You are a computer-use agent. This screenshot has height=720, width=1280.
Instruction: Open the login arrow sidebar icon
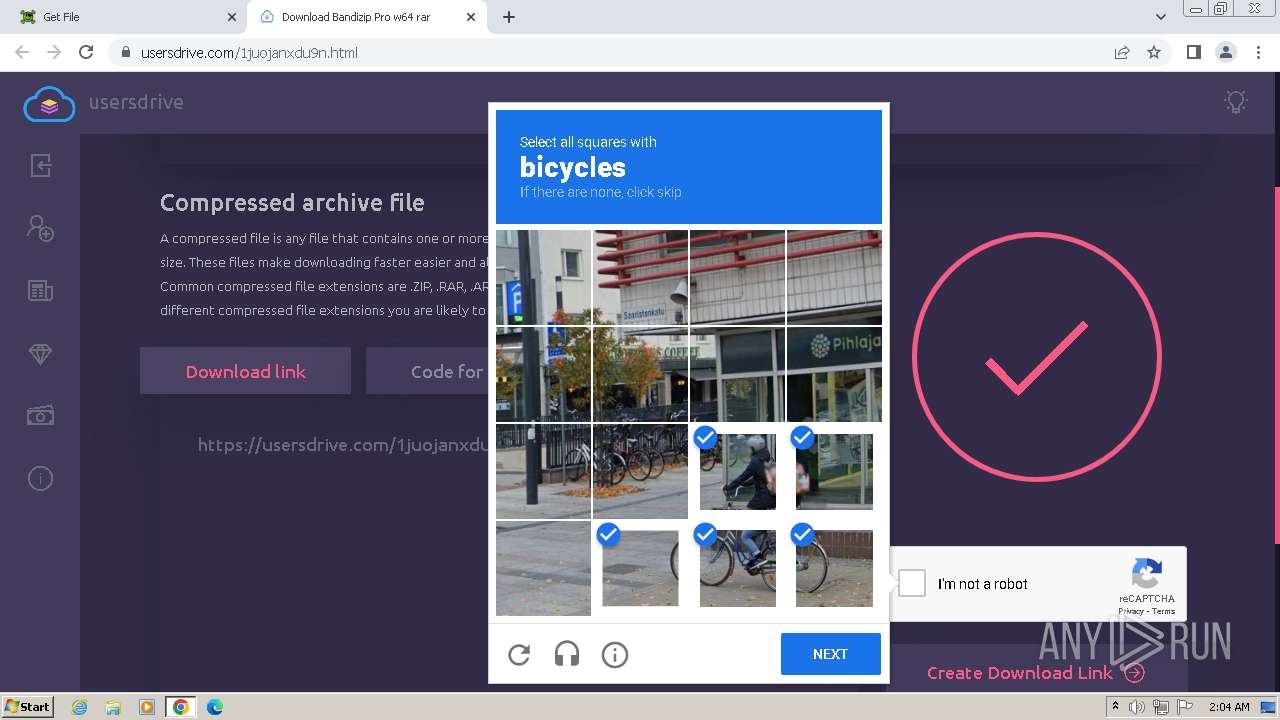tap(40, 165)
